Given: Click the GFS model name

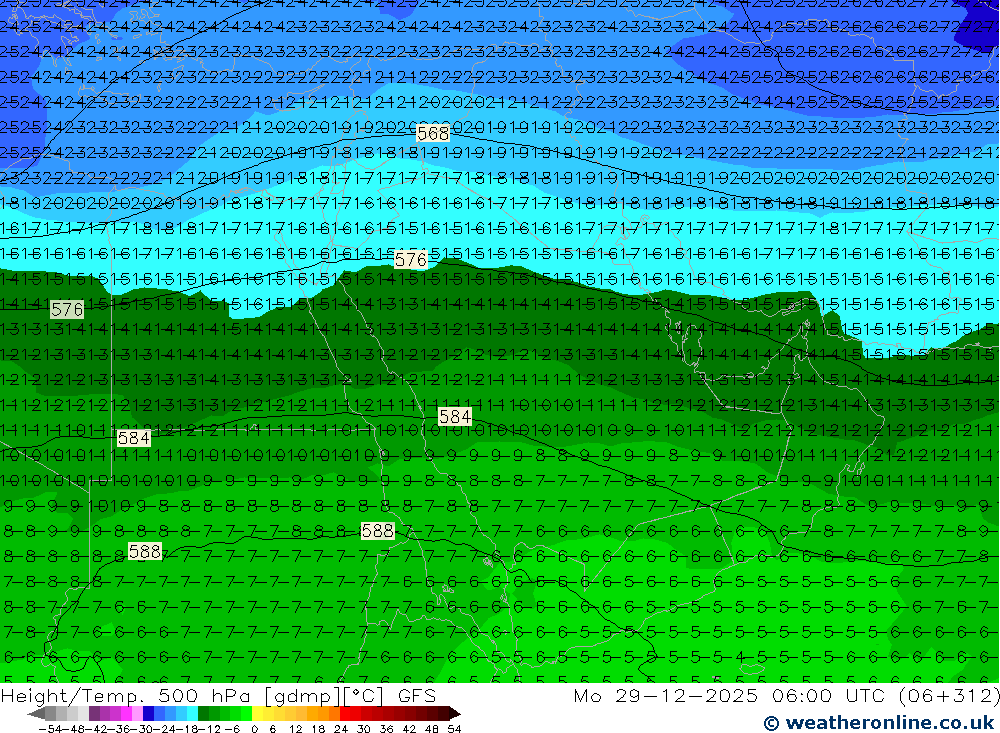Looking at the screenshot, I should point(417,696).
